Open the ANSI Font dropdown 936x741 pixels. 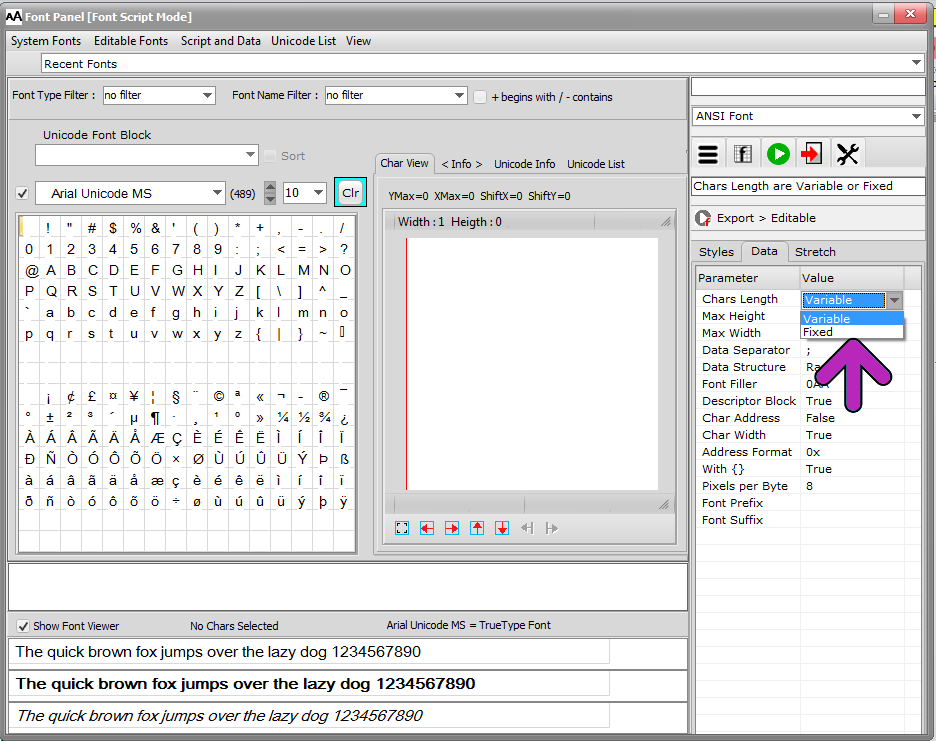[916, 116]
